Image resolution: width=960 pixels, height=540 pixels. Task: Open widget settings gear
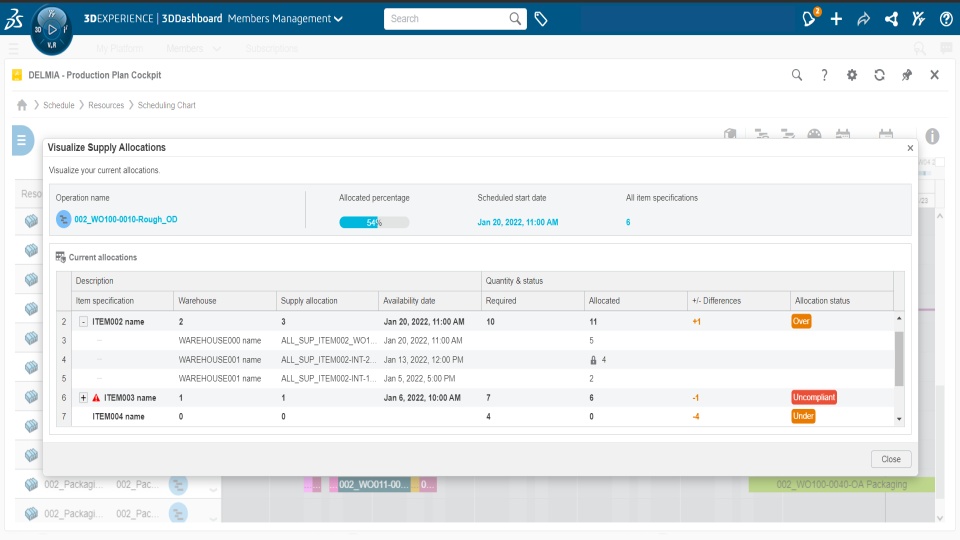point(852,75)
